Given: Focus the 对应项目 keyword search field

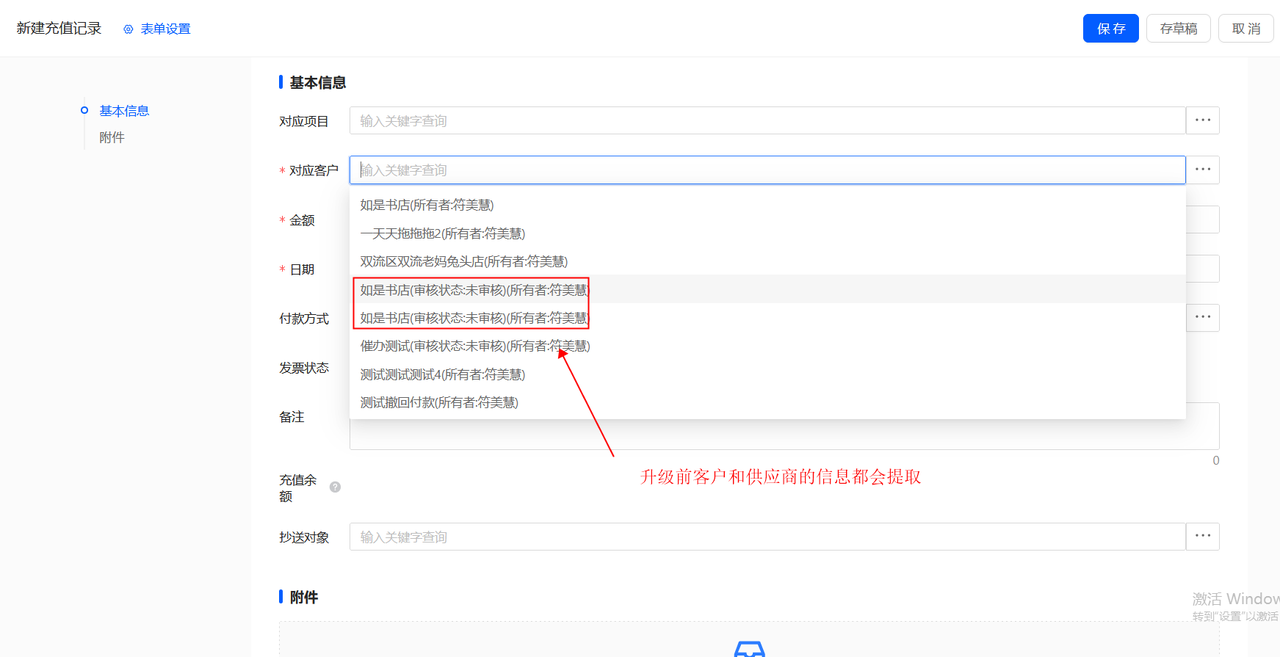Looking at the screenshot, I should [x=766, y=121].
